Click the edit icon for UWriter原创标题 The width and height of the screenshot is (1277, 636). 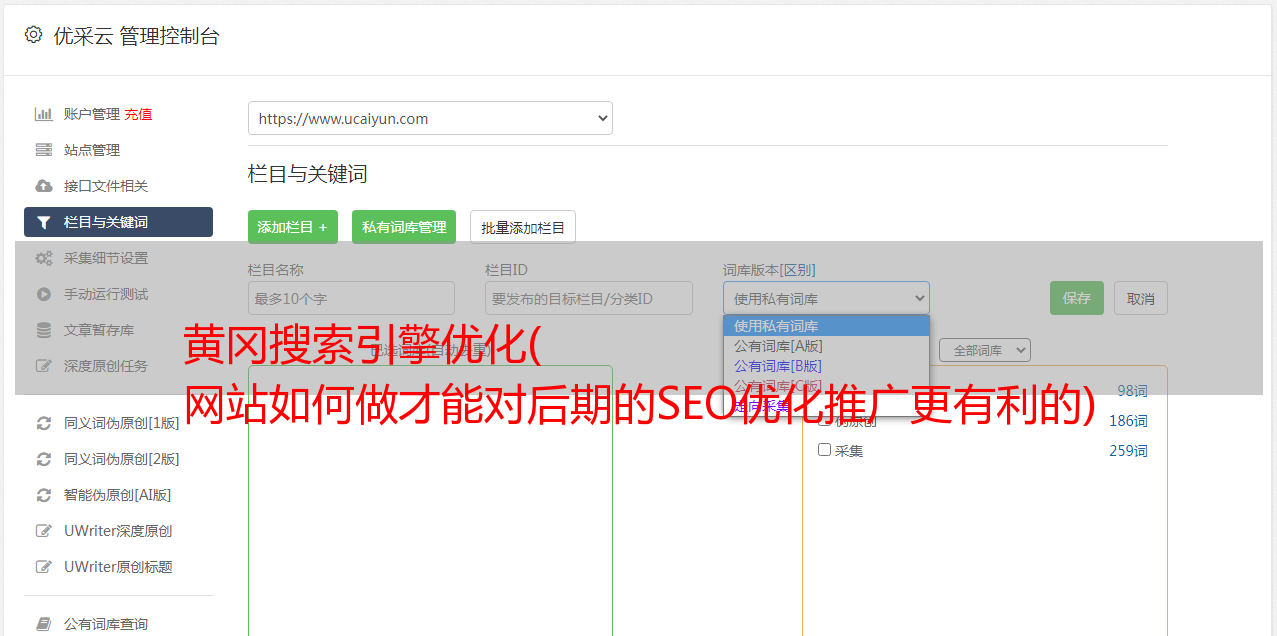(x=43, y=567)
